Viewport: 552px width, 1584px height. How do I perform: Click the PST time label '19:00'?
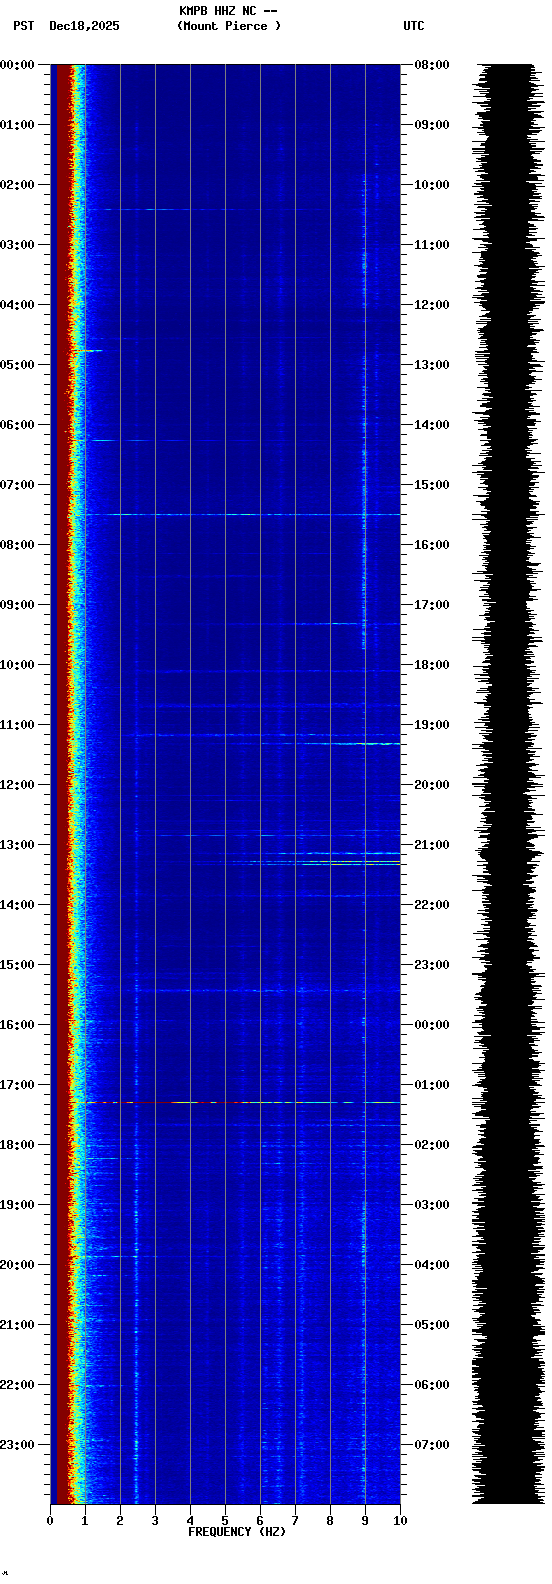[17, 1205]
